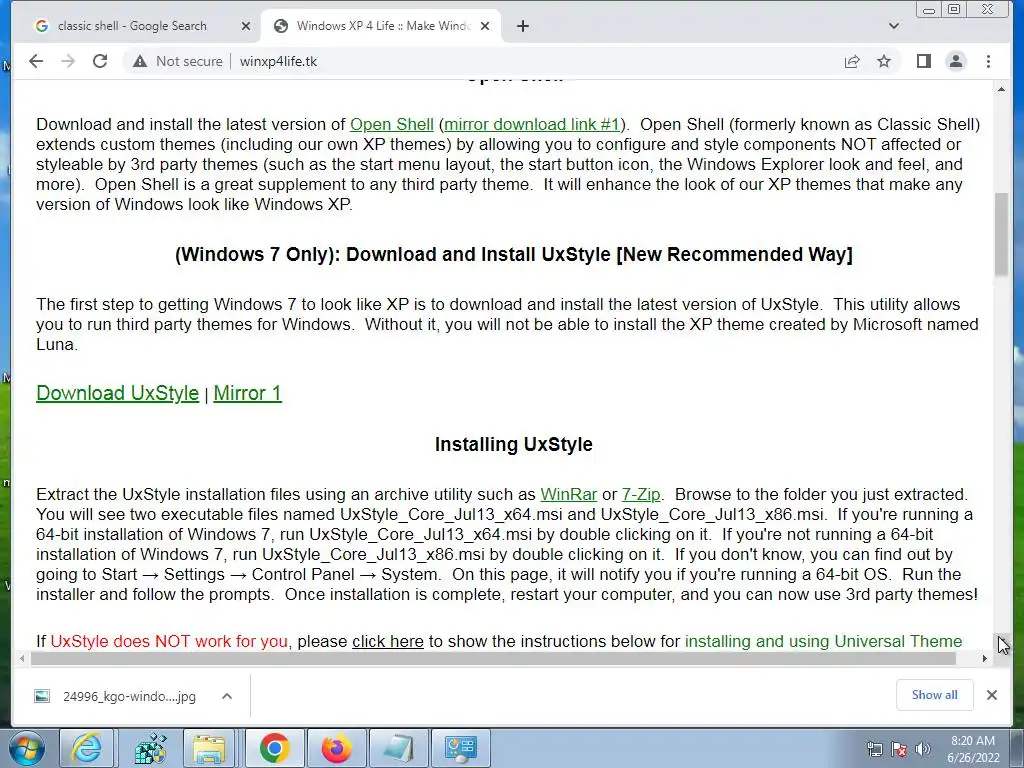Screen dimensions: 1024x768
Task: Switch to Chrome taskbar icon
Action: [x=274, y=748]
